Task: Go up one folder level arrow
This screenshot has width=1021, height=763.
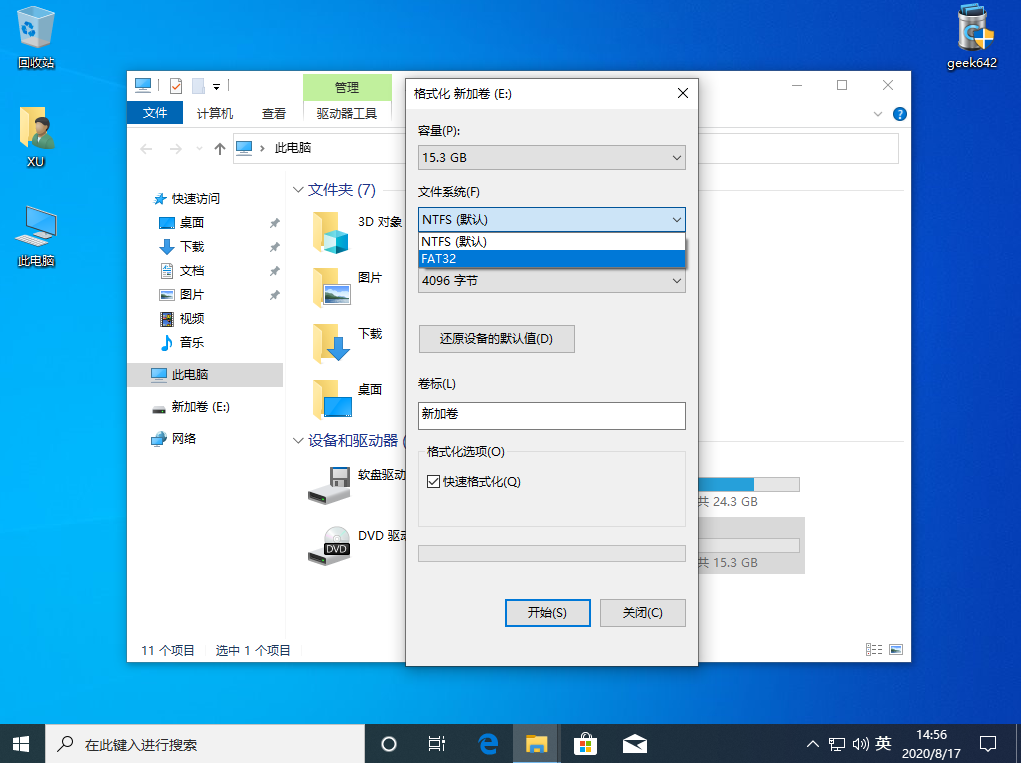Action: (x=220, y=149)
